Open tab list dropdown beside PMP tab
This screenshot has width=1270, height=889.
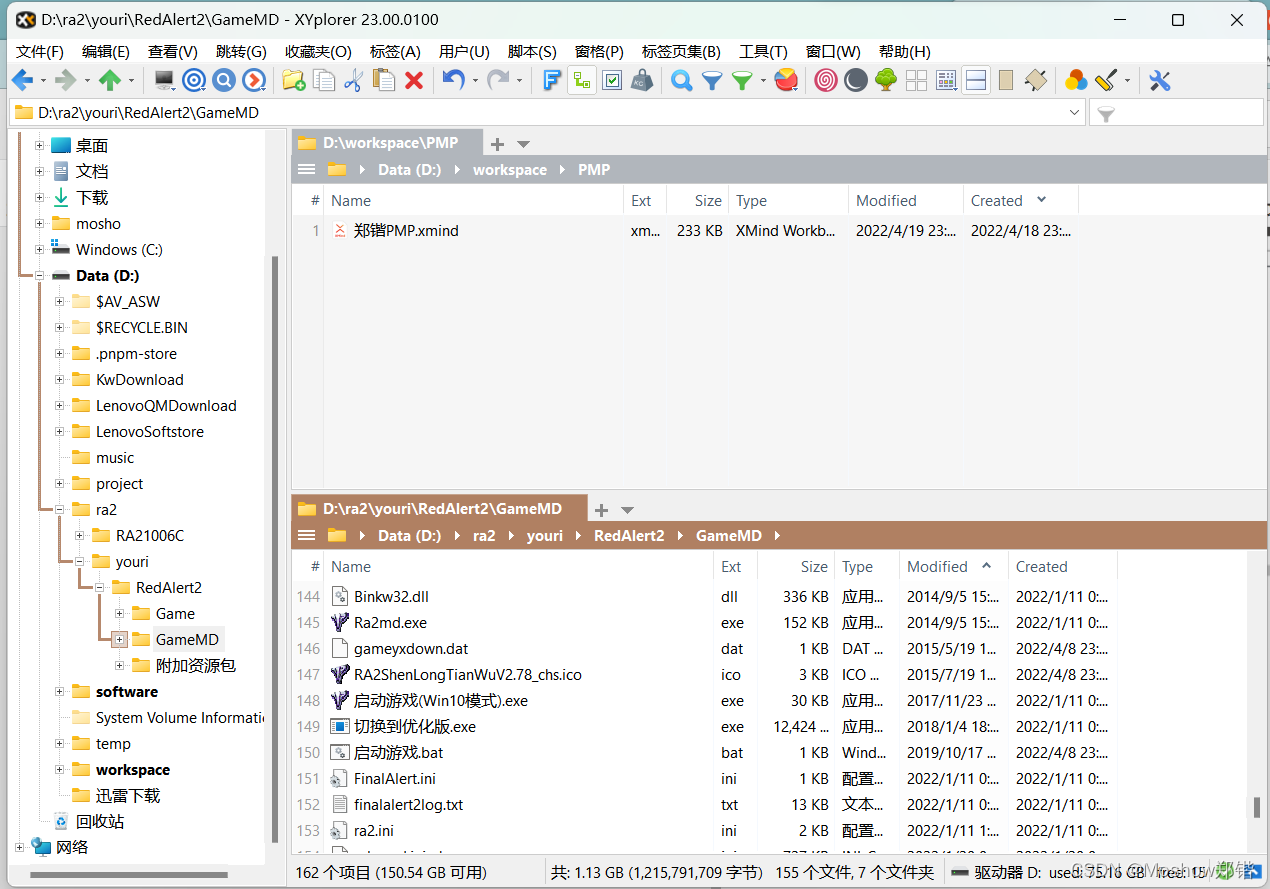pyautogui.click(x=523, y=144)
